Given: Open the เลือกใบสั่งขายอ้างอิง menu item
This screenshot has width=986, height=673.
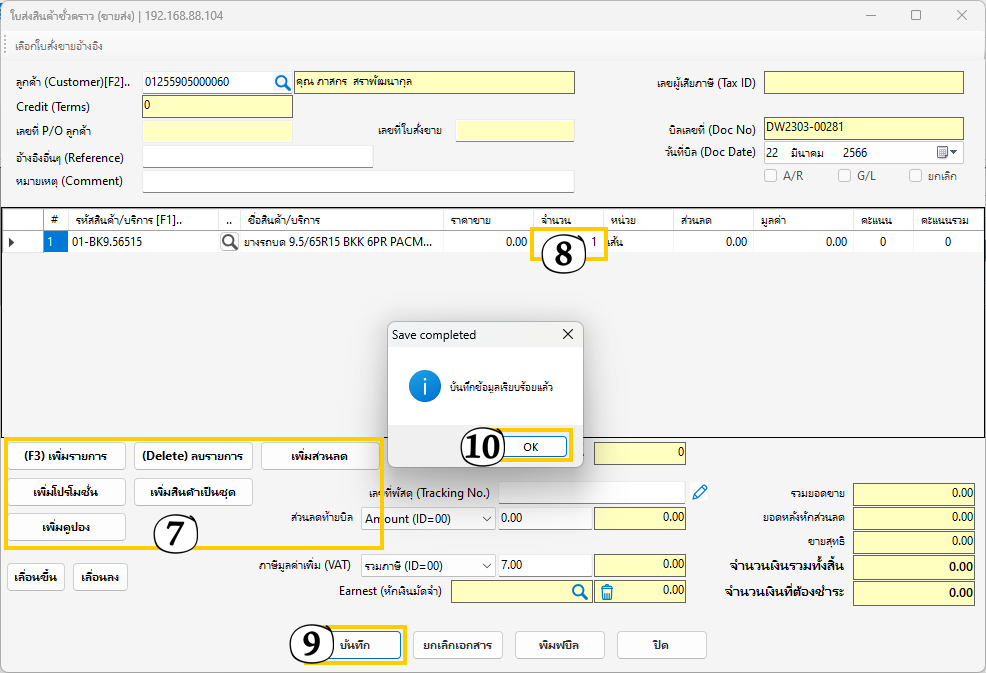Looking at the screenshot, I should (59, 46).
